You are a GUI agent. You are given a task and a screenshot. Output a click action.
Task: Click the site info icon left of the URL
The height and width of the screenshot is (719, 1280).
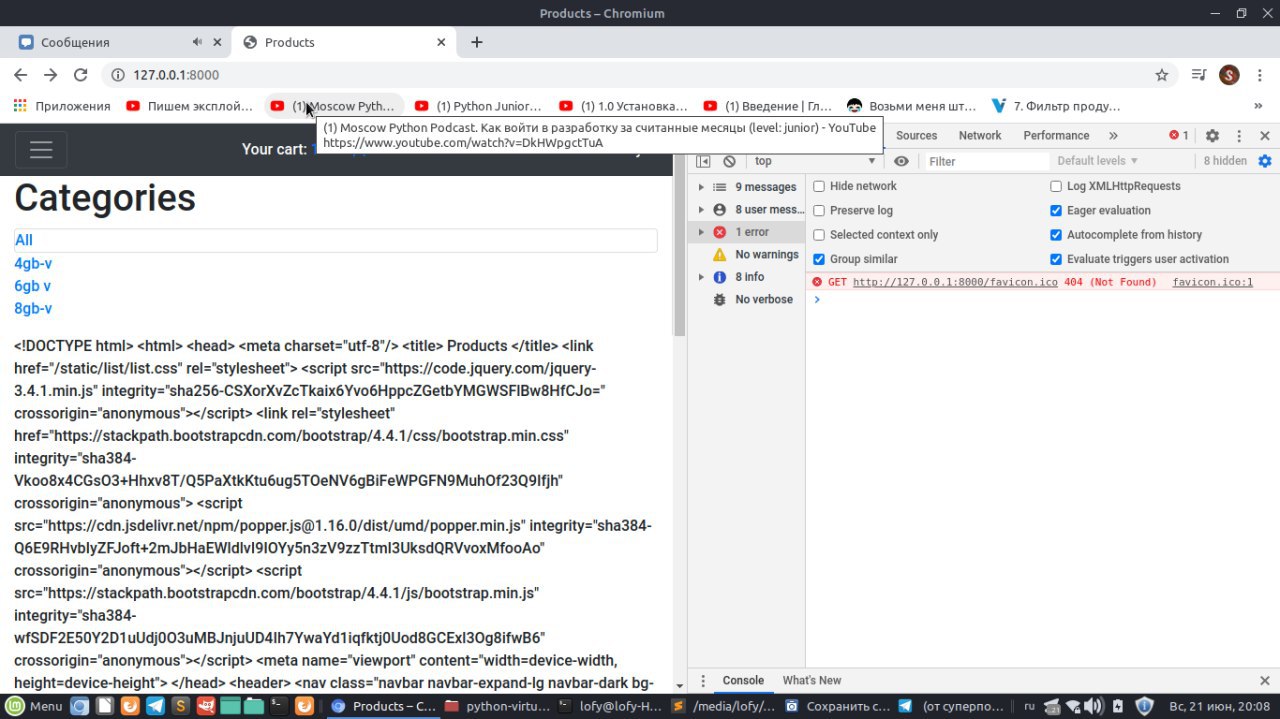pyautogui.click(x=117, y=75)
